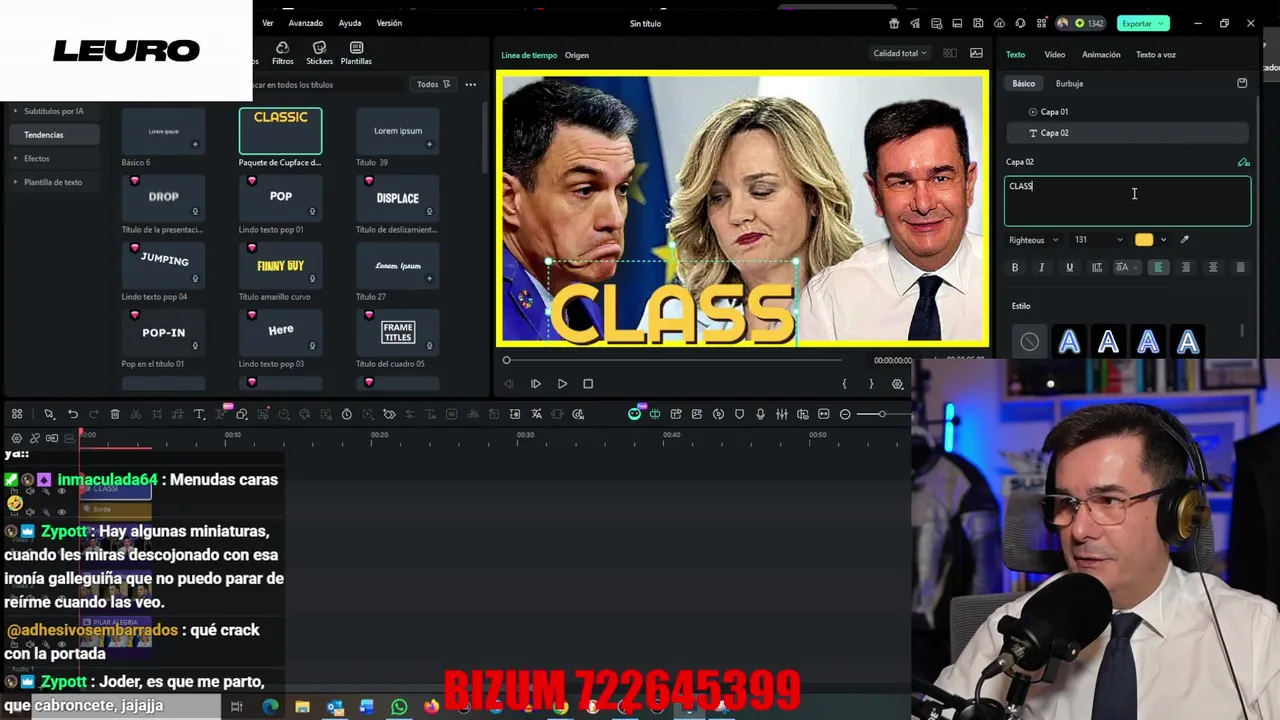Click the marker shield icon
The image size is (1280, 720).
(740, 414)
